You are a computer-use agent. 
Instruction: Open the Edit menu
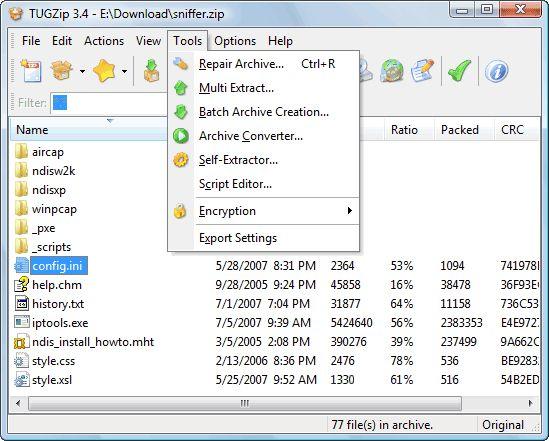pos(62,41)
